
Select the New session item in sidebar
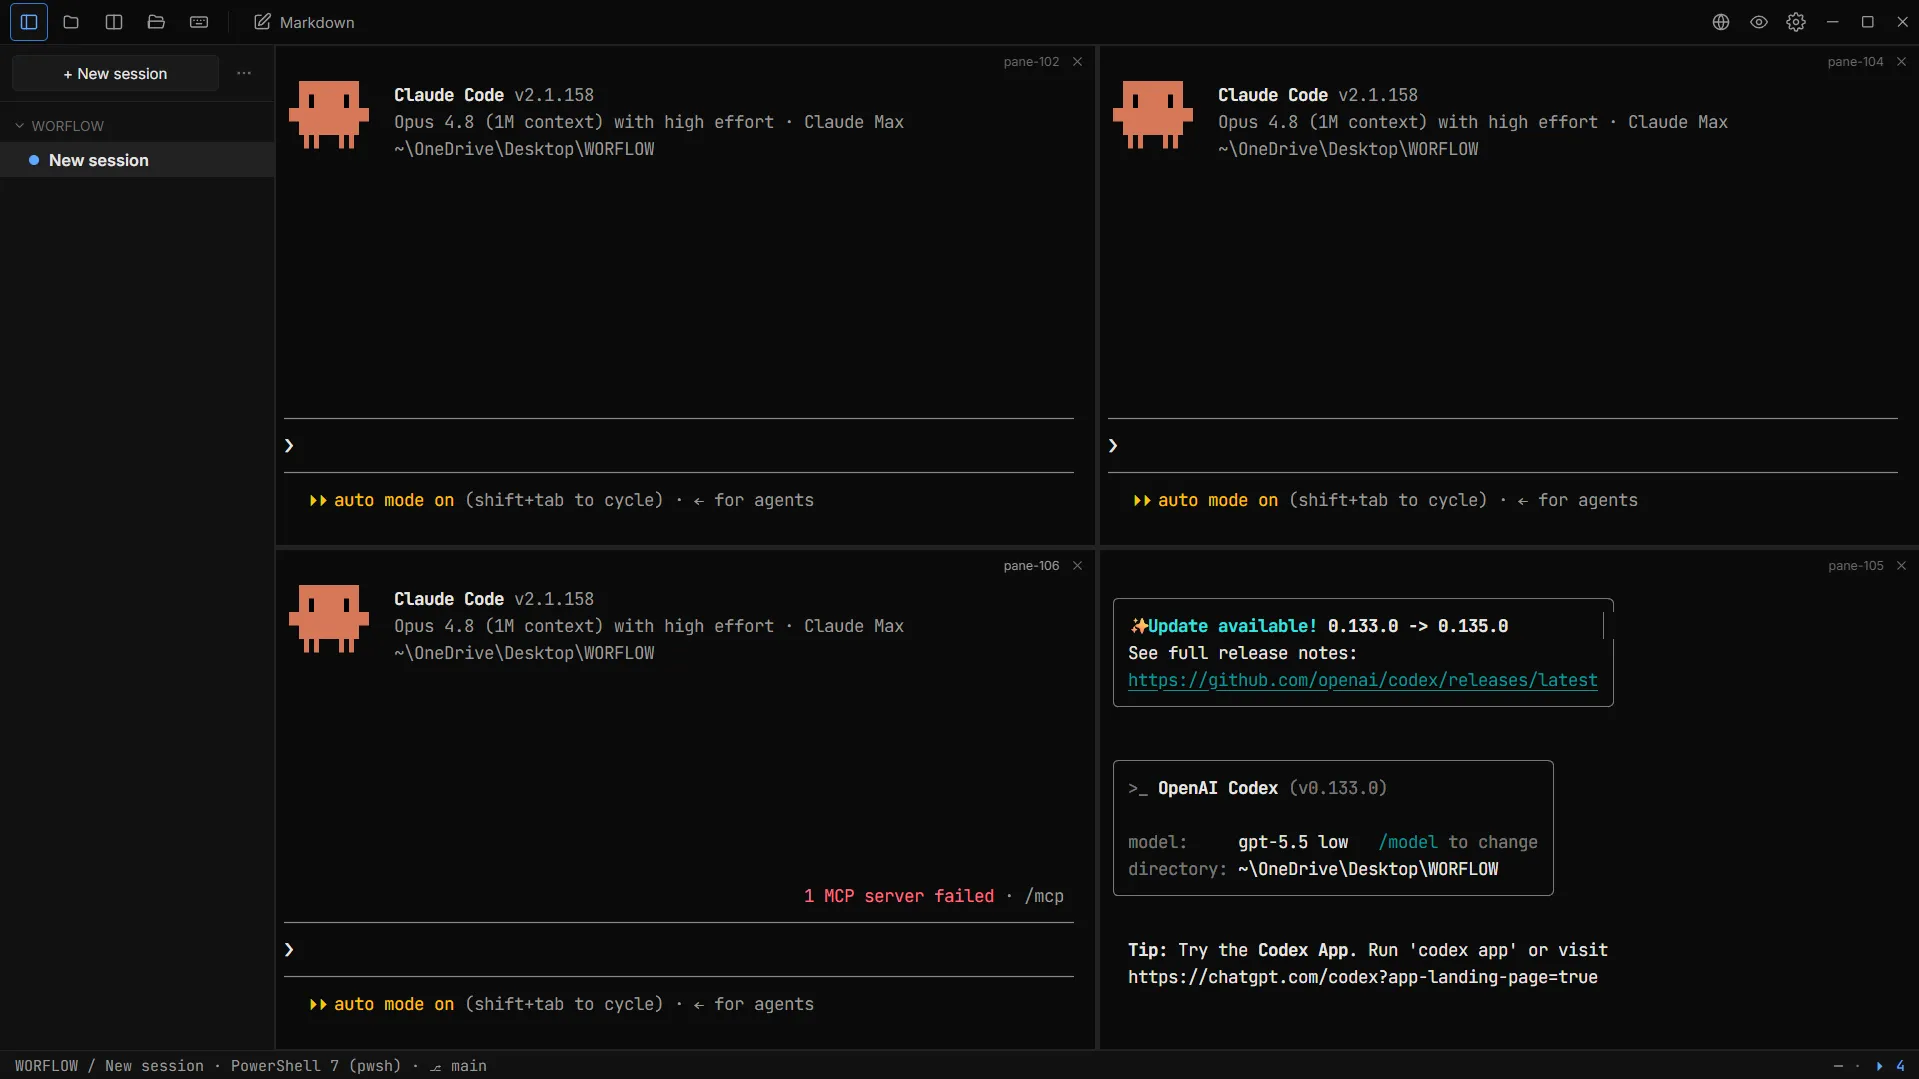(137, 160)
